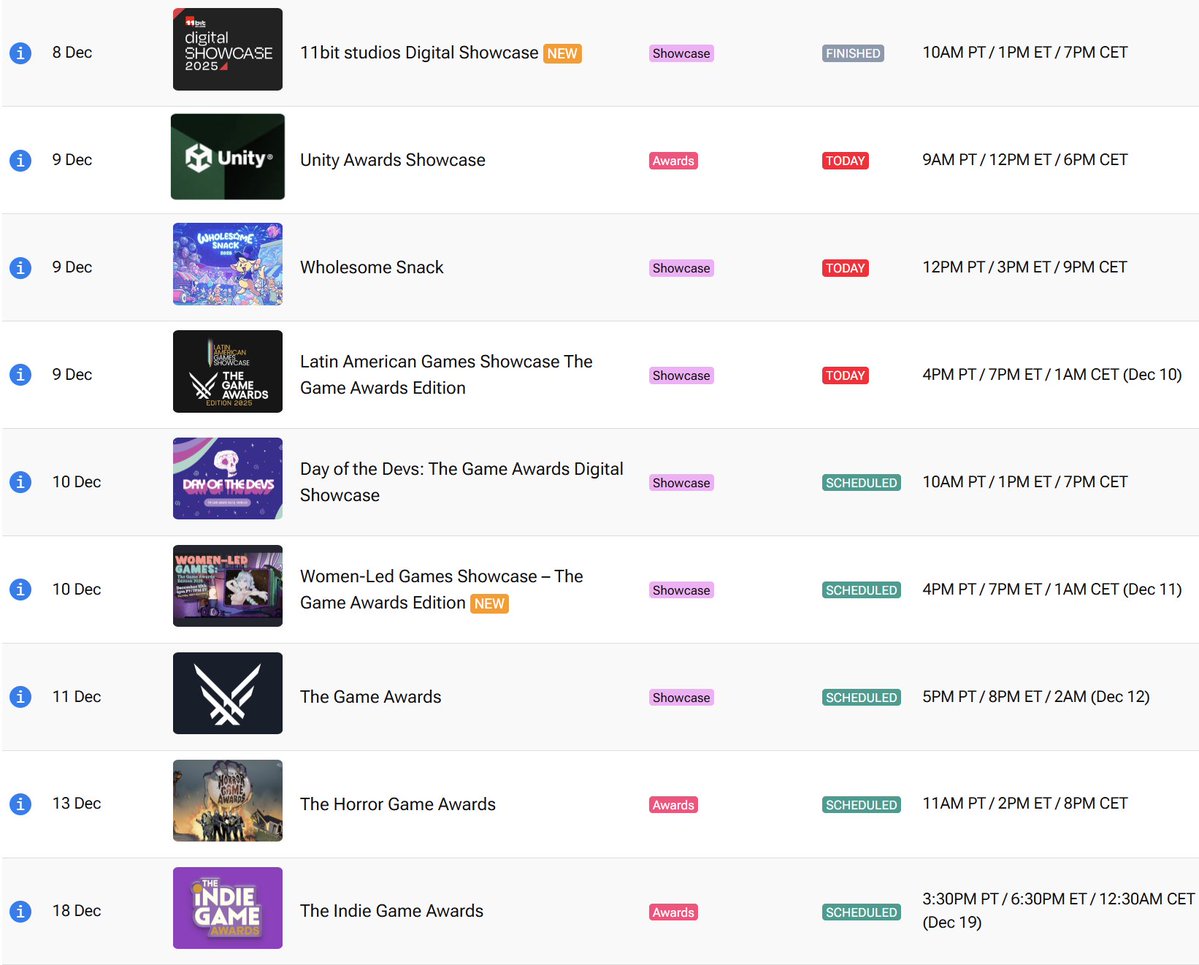
Task: Click SCHEDULED badge on Day of the Devs row
Action: click(x=862, y=482)
